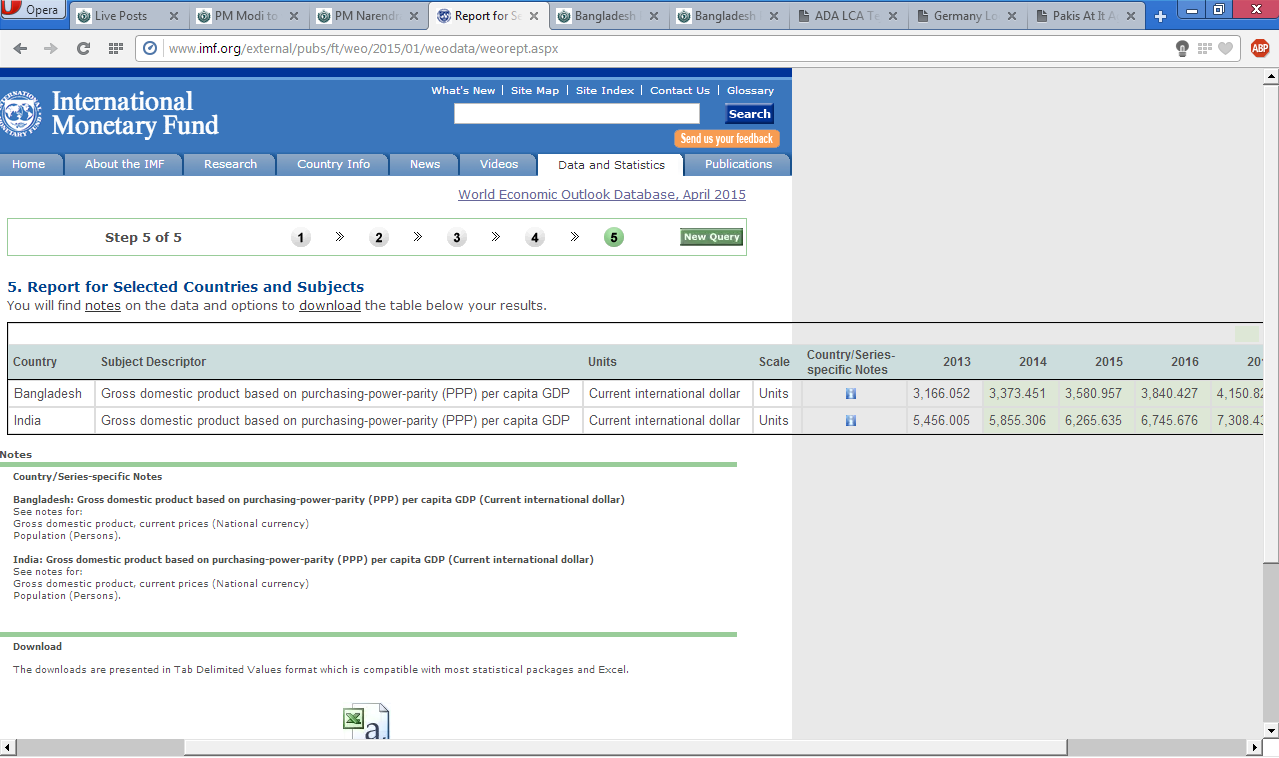The image size is (1279, 758).
Task: Go to step 3 of the query
Action: point(457,238)
